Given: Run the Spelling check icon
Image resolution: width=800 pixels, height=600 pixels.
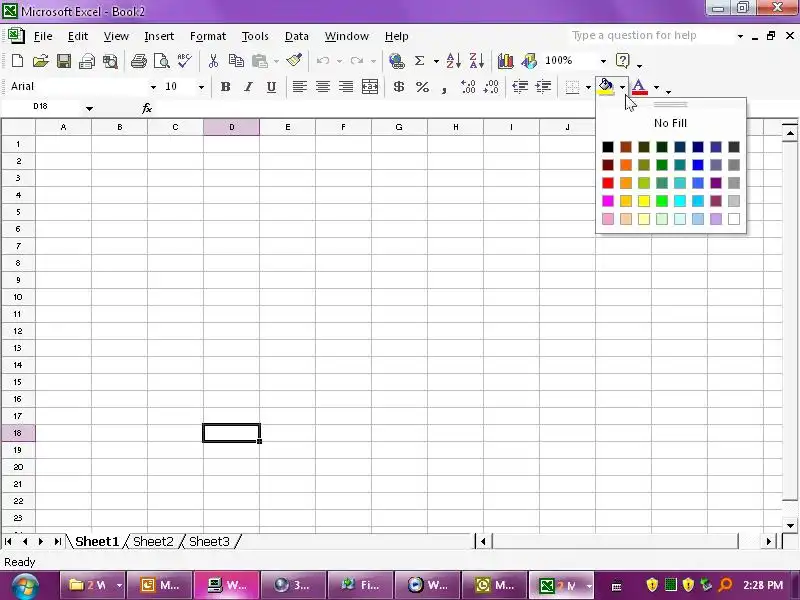Looking at the screenshot, I should [x=184, y=60].
